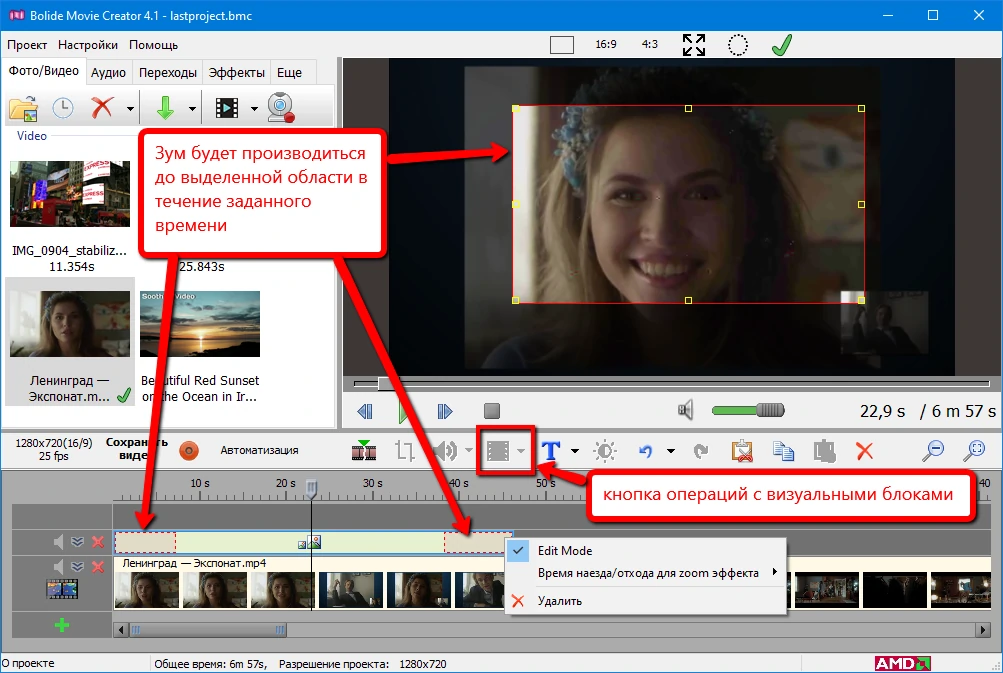Click the green checkmark apply icon
Image resolution: width=1003 pixels, height=673 pixels.
pos(782,45)
